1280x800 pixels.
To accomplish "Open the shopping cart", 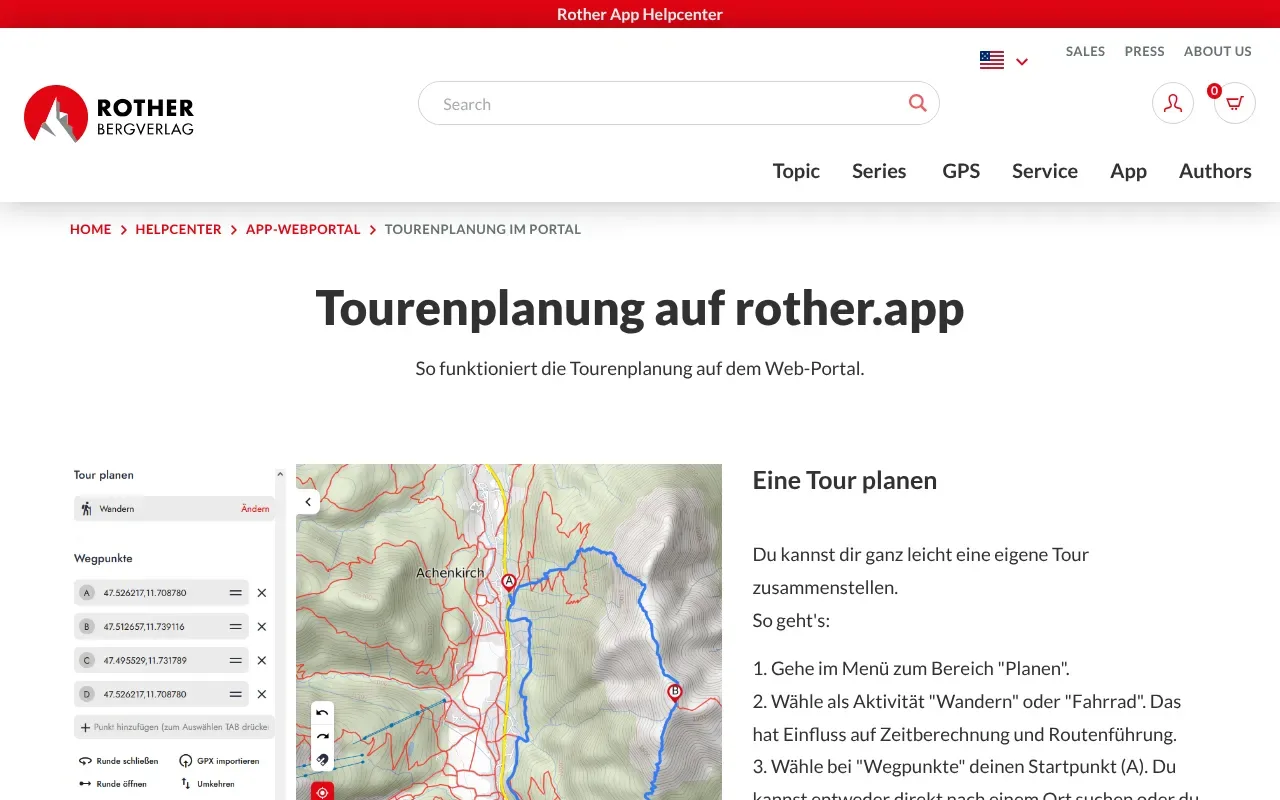I will (1234, 103).
